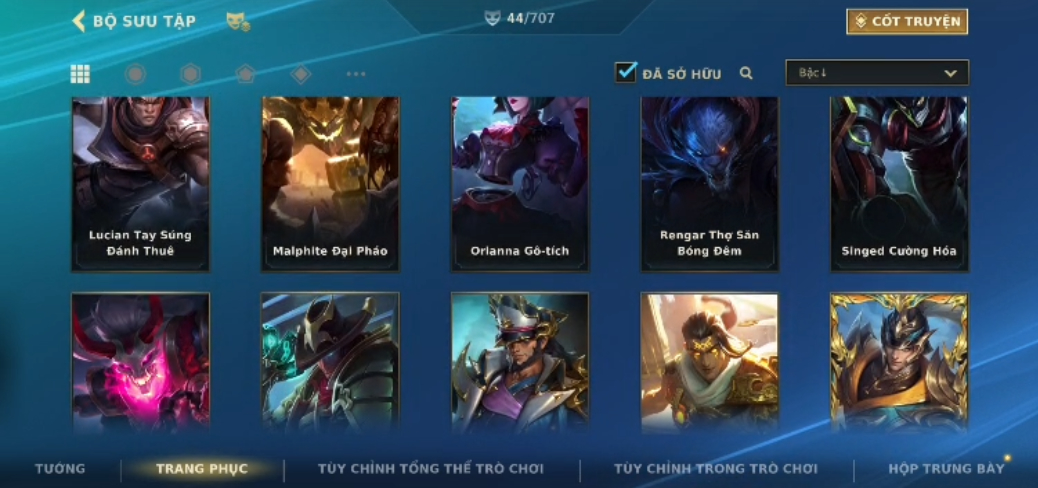Expand the sort dropdown chevron arrow
1038x488 pixels.
[x=951, y=73]
